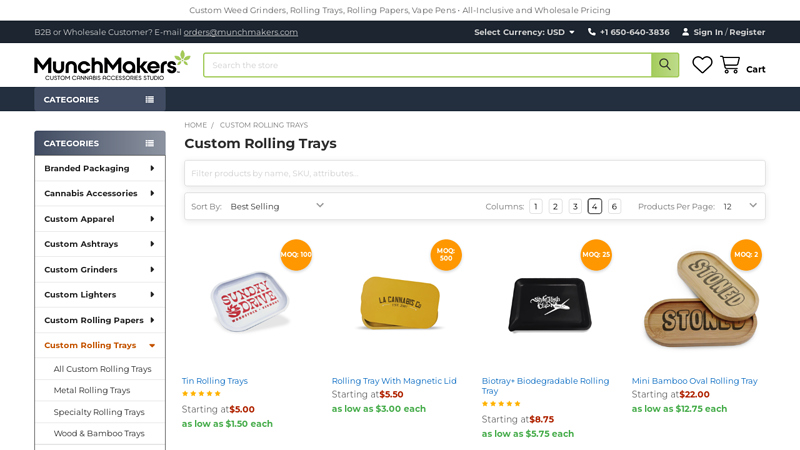
Task: Click the navy bar Categories list icon
Action: pos(150,100)
